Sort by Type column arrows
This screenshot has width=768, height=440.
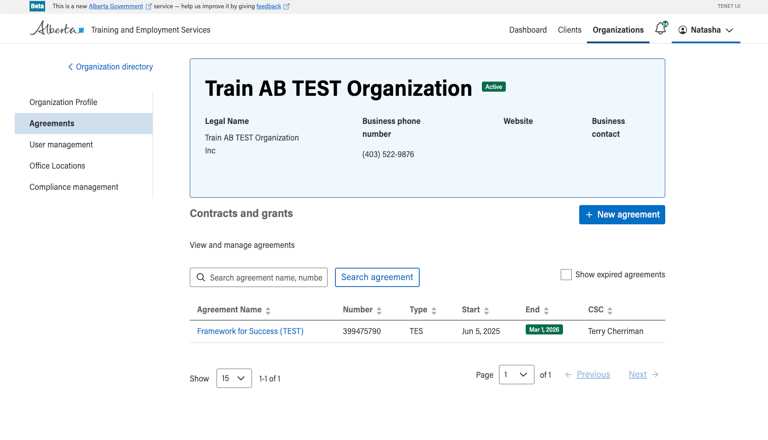tap(434, 311)
